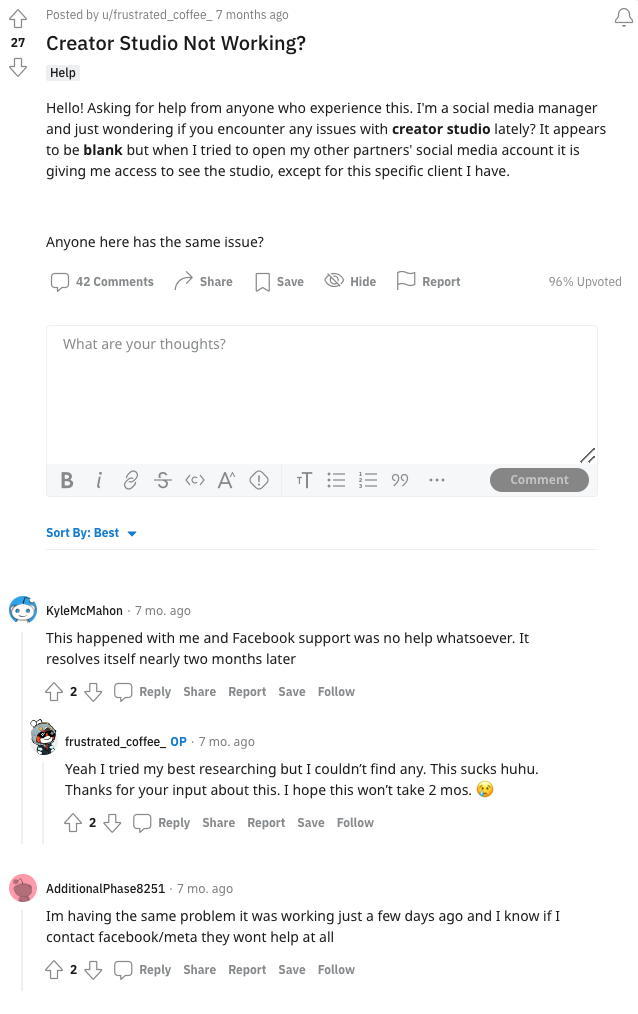Select the superscript formatting icon

pyautogui.click(x=227, y=480)
